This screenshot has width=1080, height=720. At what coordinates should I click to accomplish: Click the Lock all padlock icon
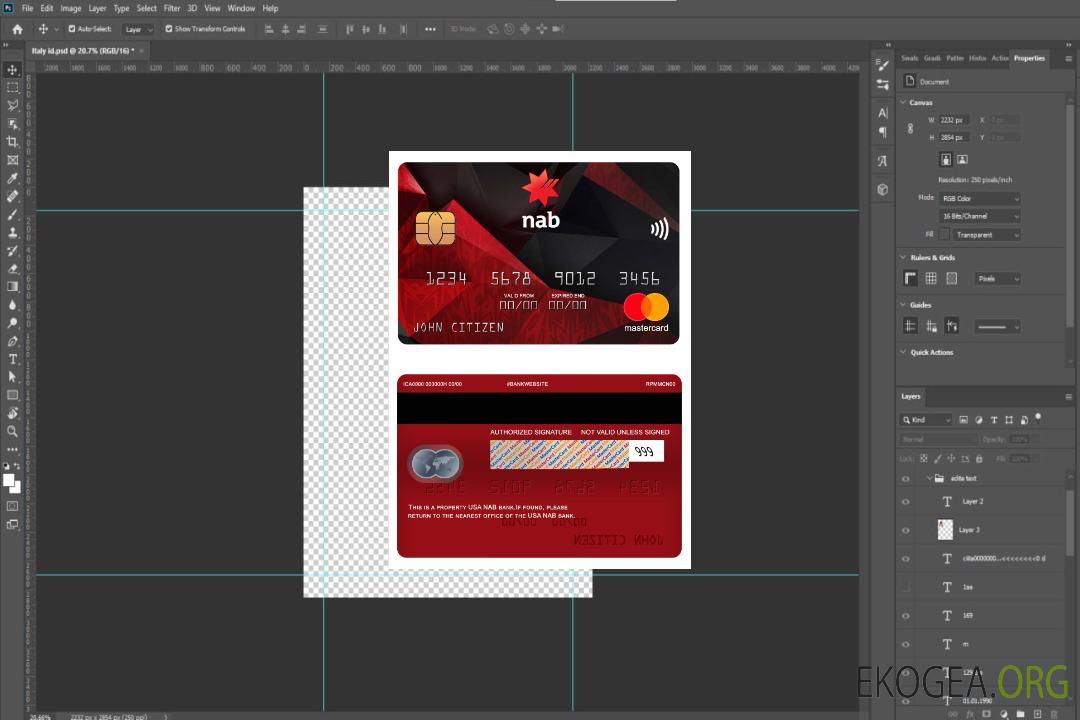pos(979,458)
